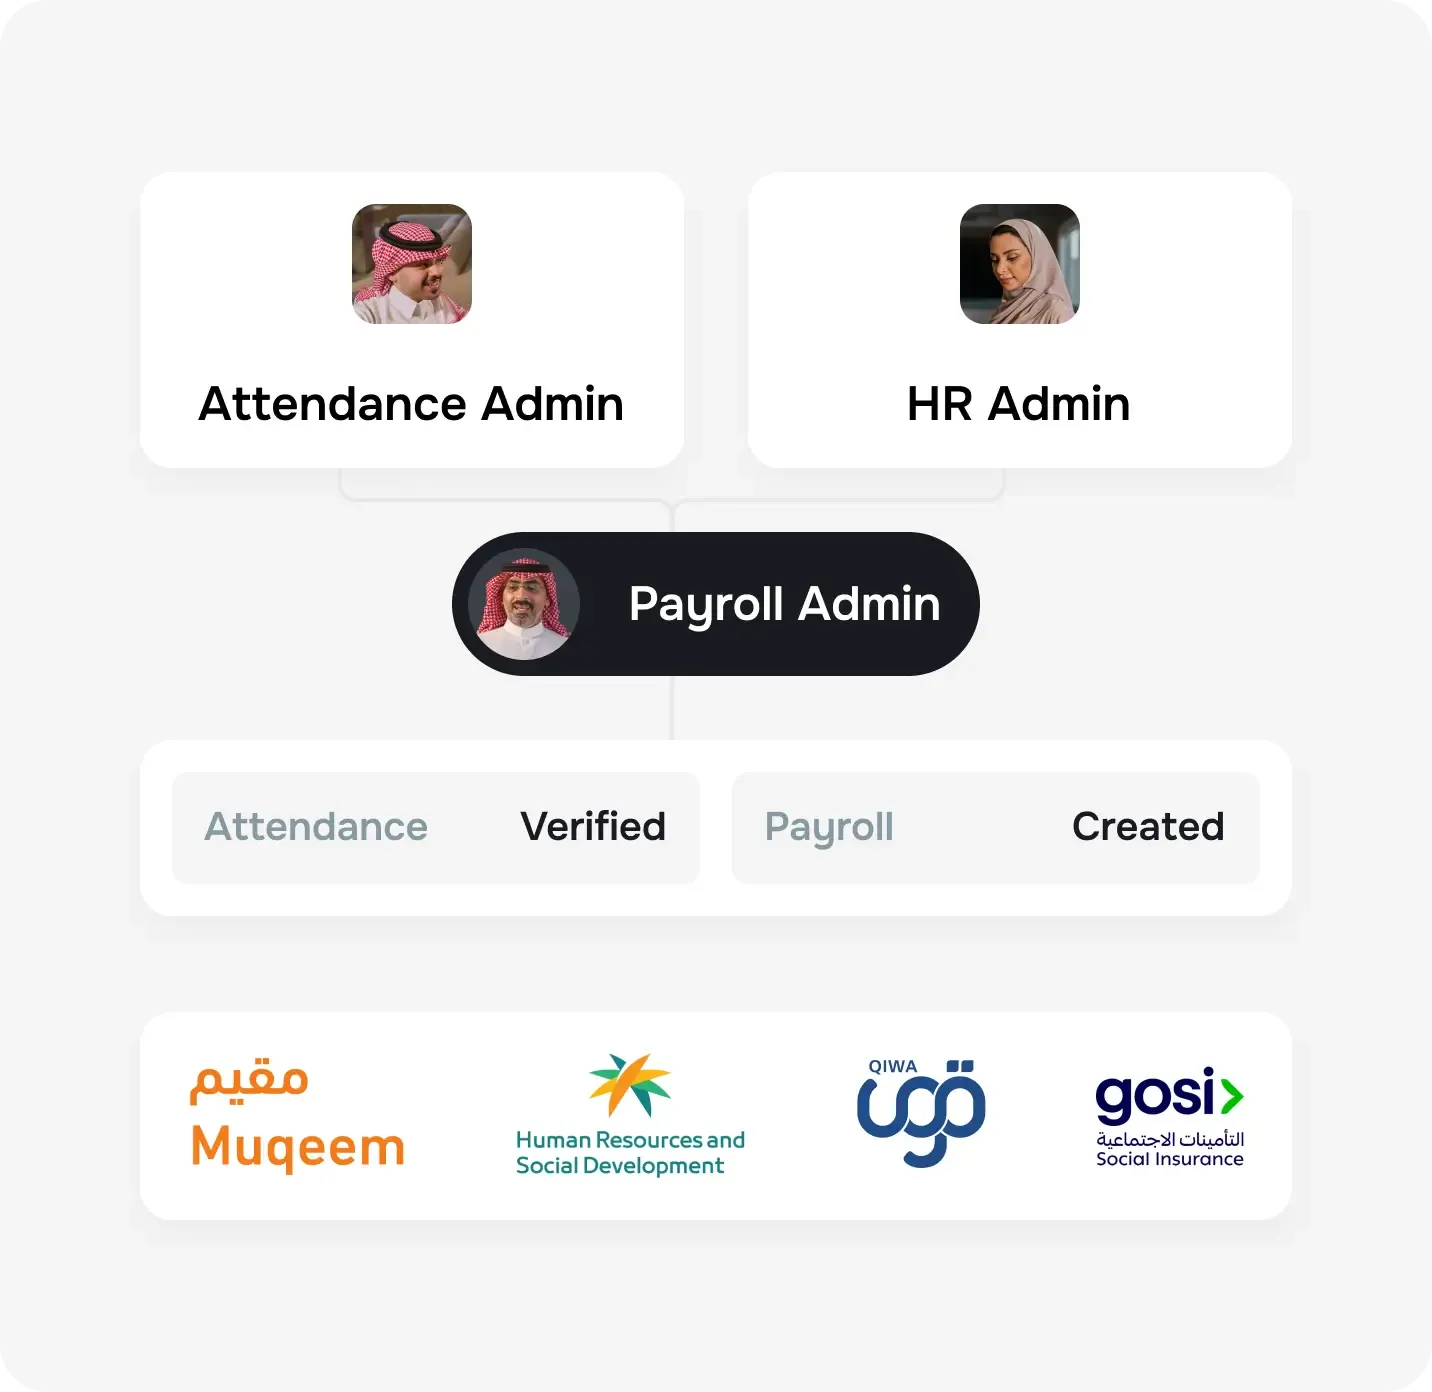Click the Payroll Admin pill label
The image size is (1432, 1392).
(x=784, y=604)
